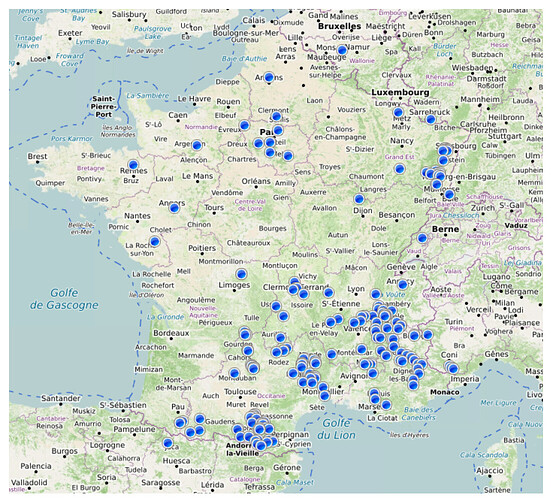Select the marker near Imperia
Viewport: 551px width, 499px height.
click(453, 369)
